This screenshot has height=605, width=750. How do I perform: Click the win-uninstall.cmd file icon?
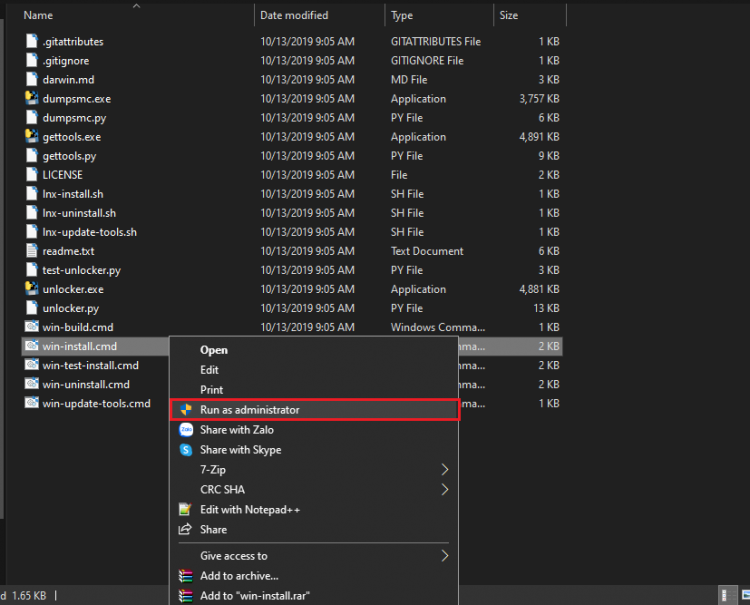pos(32,384)
